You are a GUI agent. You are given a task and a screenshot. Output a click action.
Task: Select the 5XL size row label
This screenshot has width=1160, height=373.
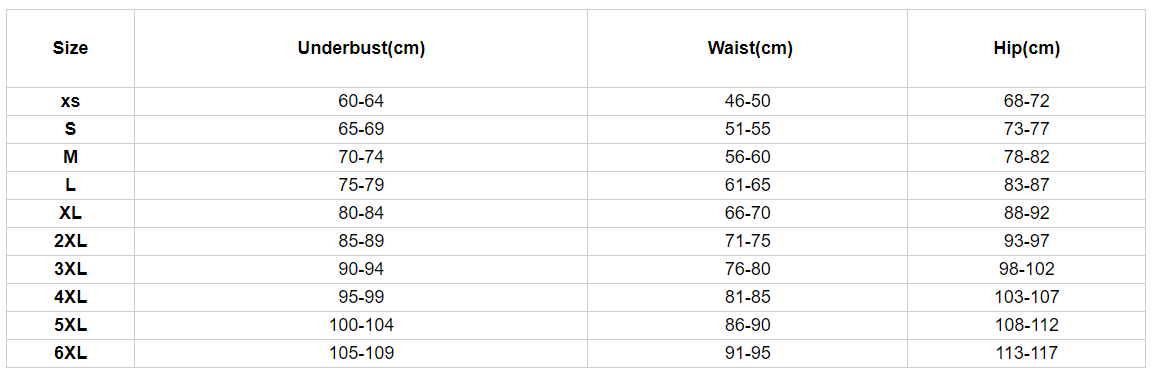pos(70,326)
